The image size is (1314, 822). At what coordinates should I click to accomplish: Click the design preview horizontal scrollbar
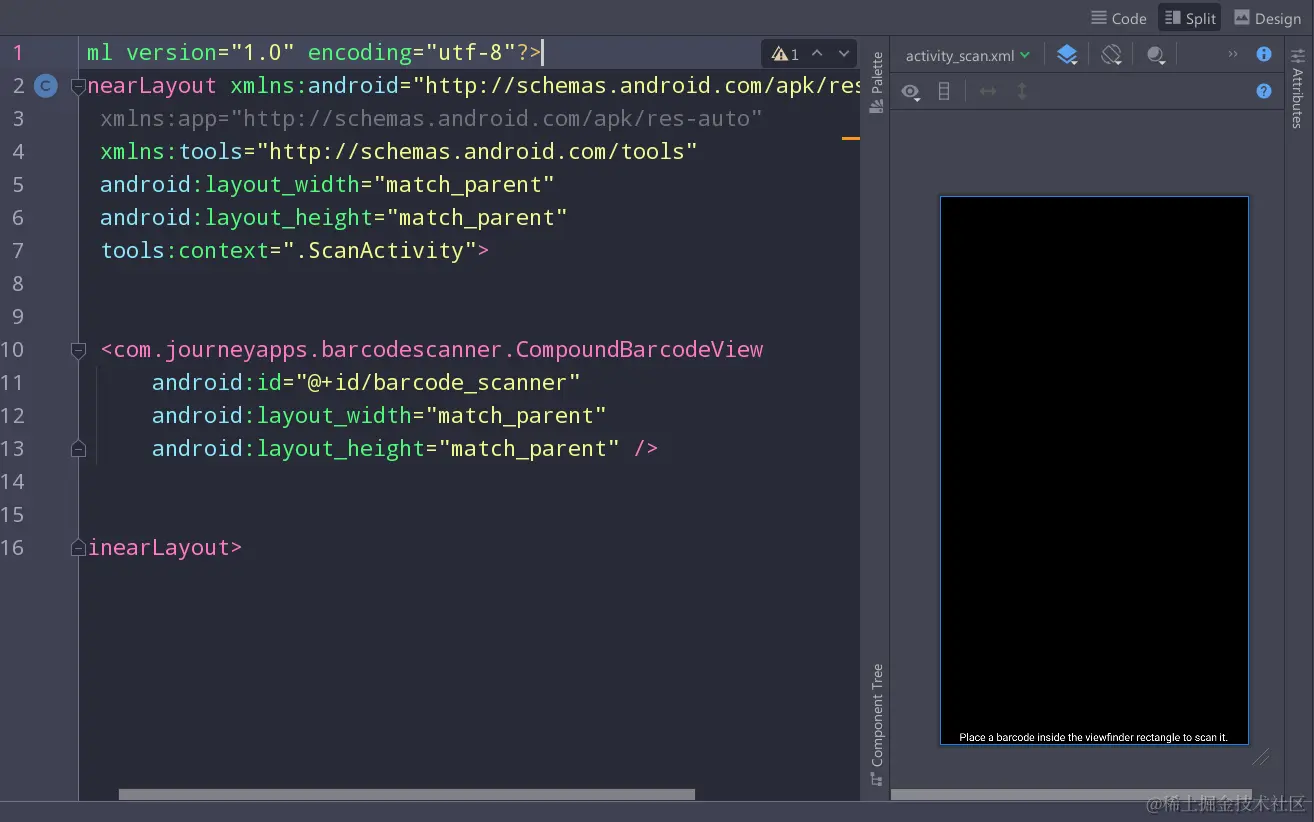tap(1071, 794)
